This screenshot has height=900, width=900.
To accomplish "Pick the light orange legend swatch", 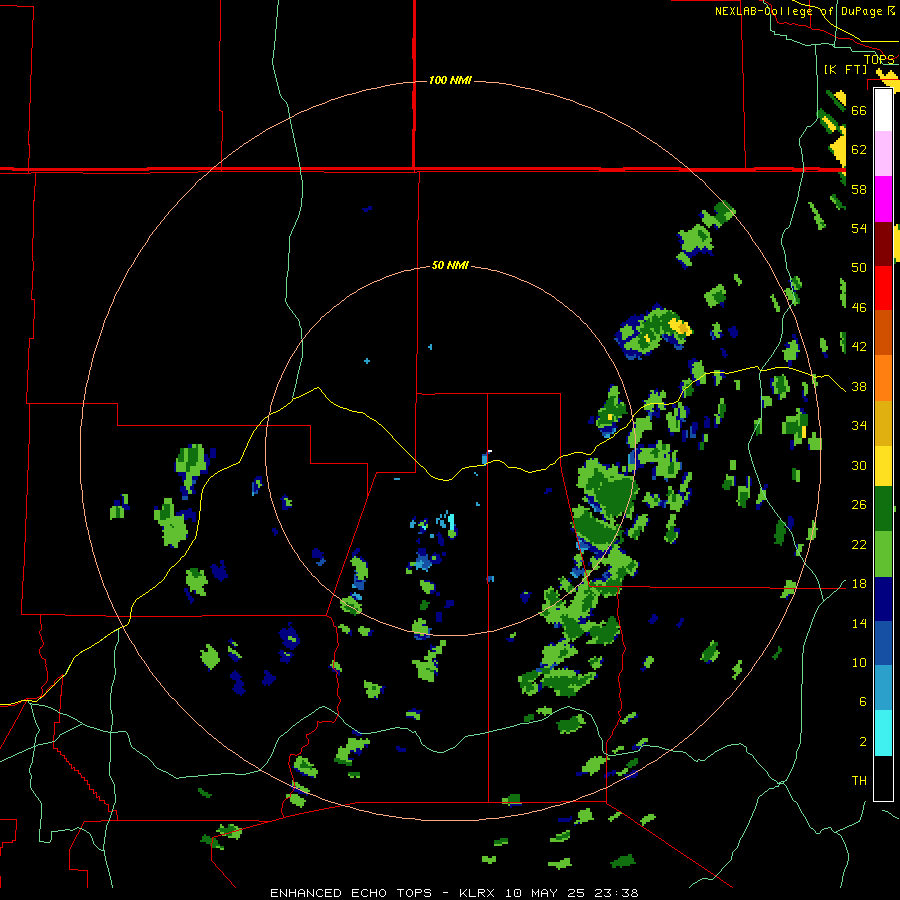I will (x=883, y=378).
